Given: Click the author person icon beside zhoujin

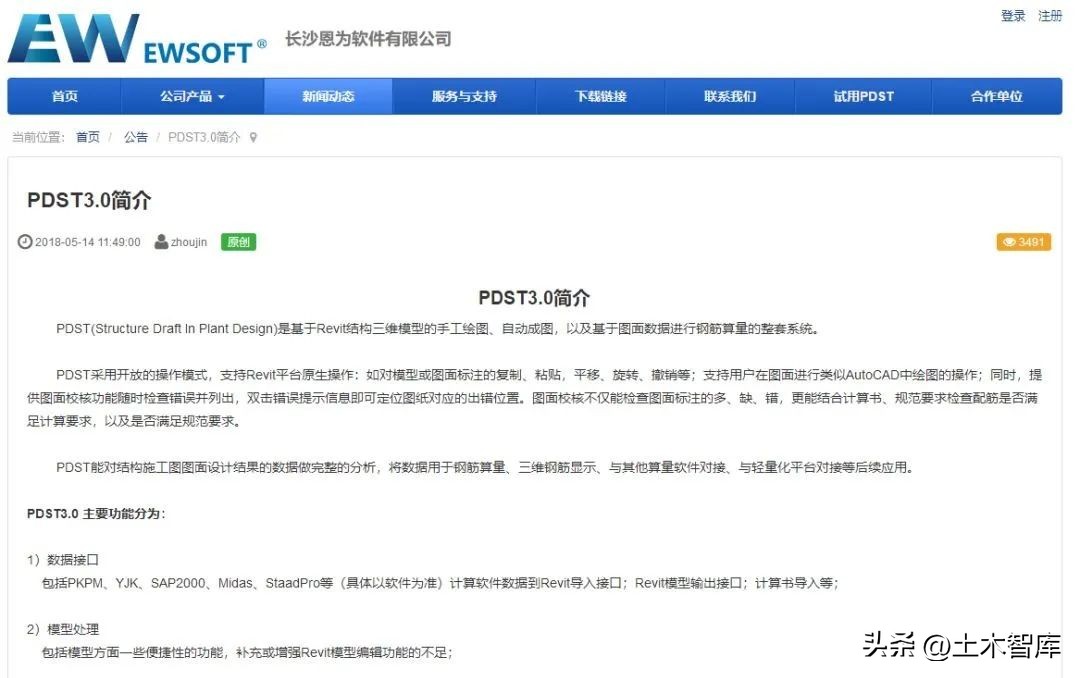Looking at the screenshot, I should 161,241.
